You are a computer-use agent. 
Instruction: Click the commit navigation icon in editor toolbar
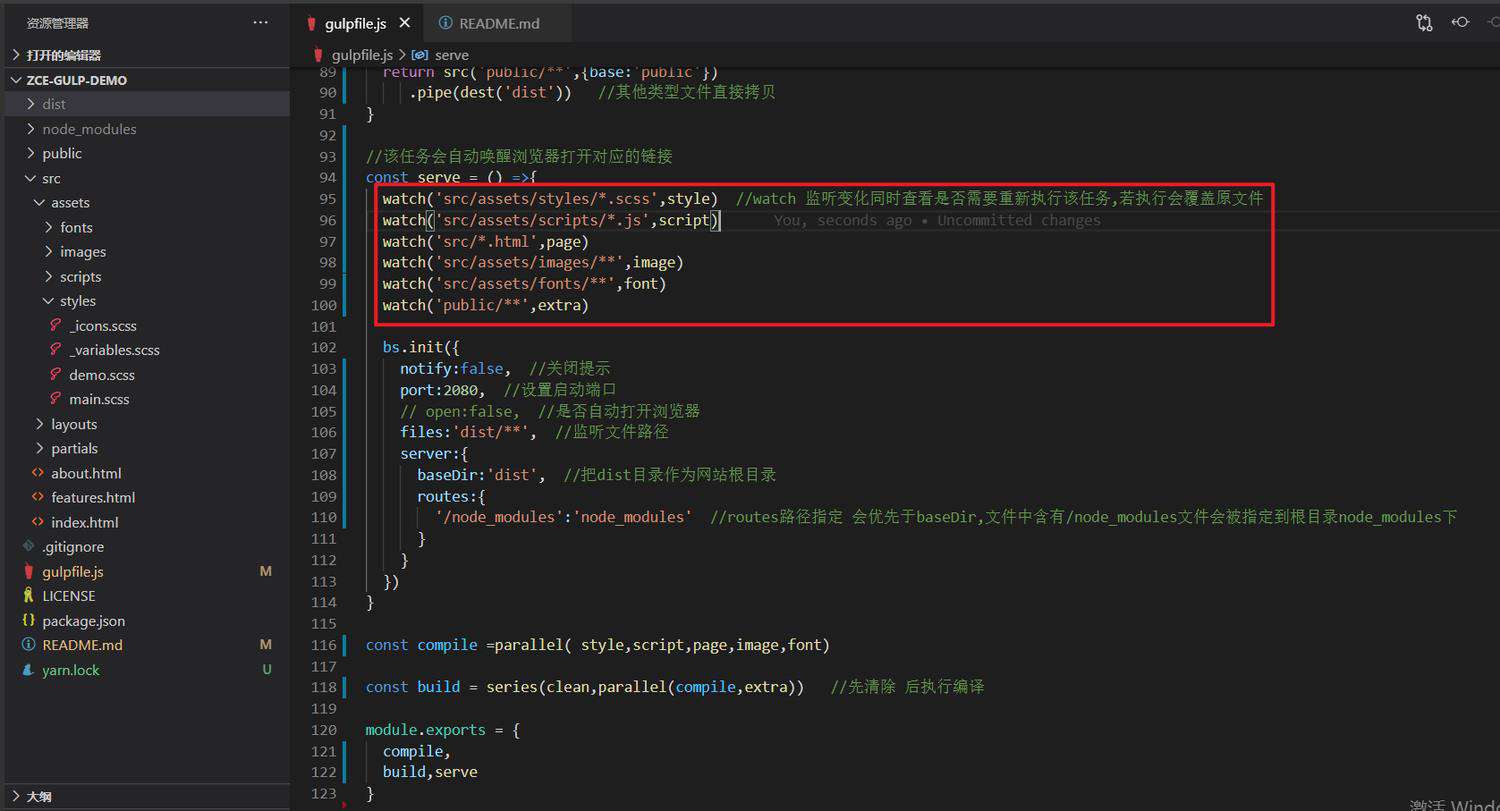tap(1460, 22)
